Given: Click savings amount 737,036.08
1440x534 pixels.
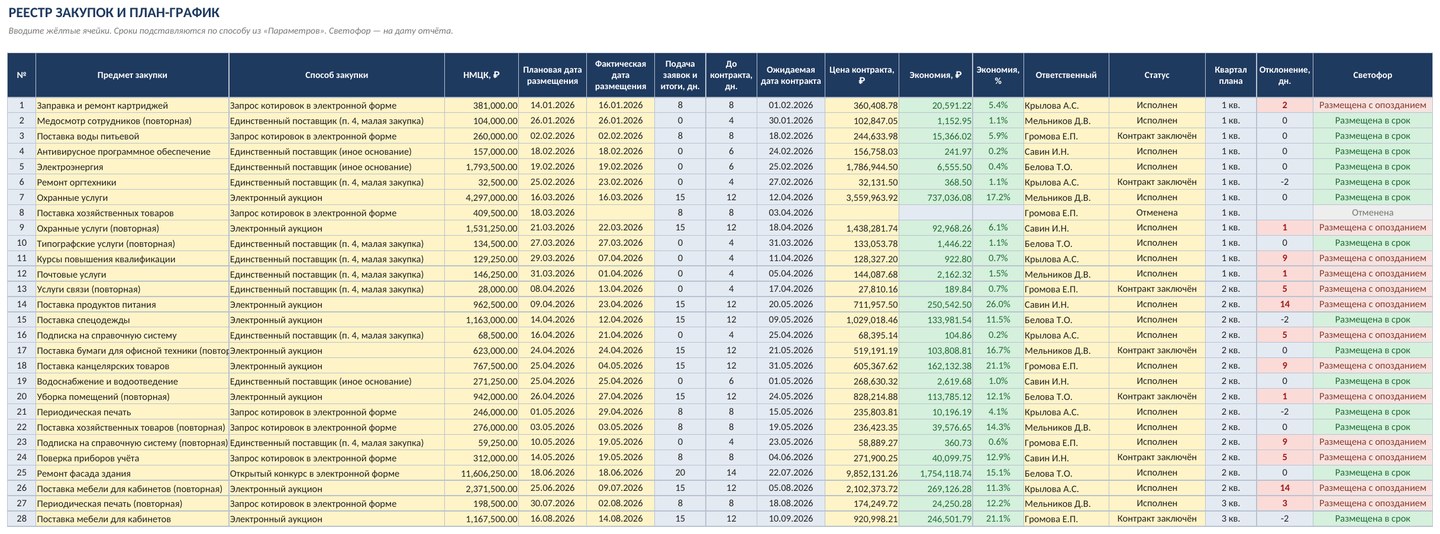Looking at the screenshot, I should [936, 197].
